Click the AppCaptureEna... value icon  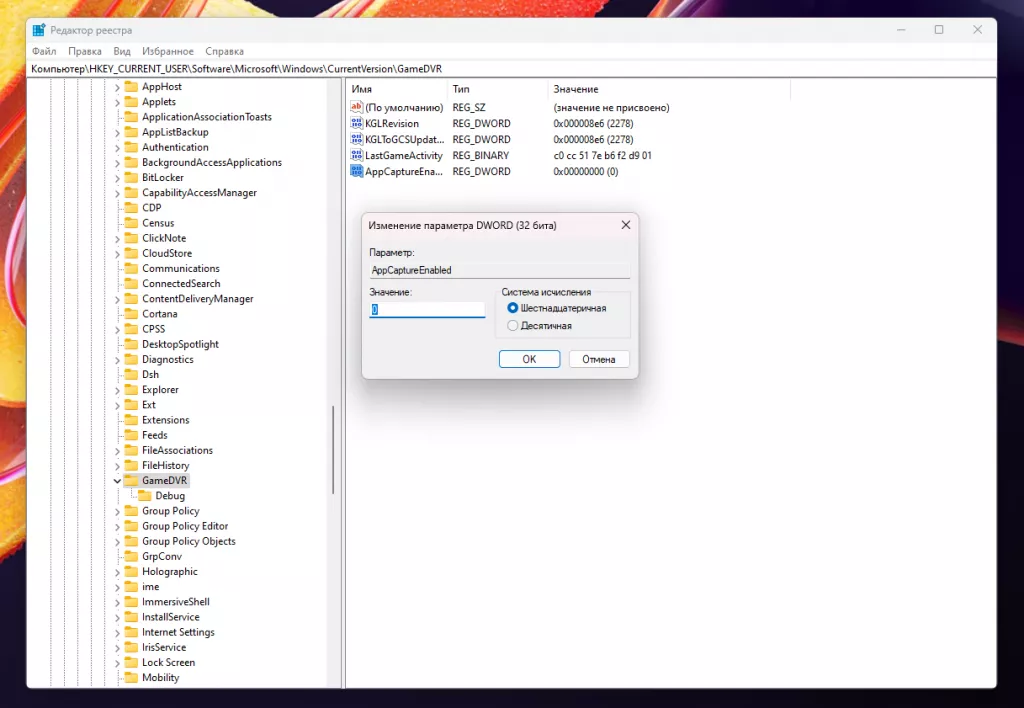[x=356, y=171]
